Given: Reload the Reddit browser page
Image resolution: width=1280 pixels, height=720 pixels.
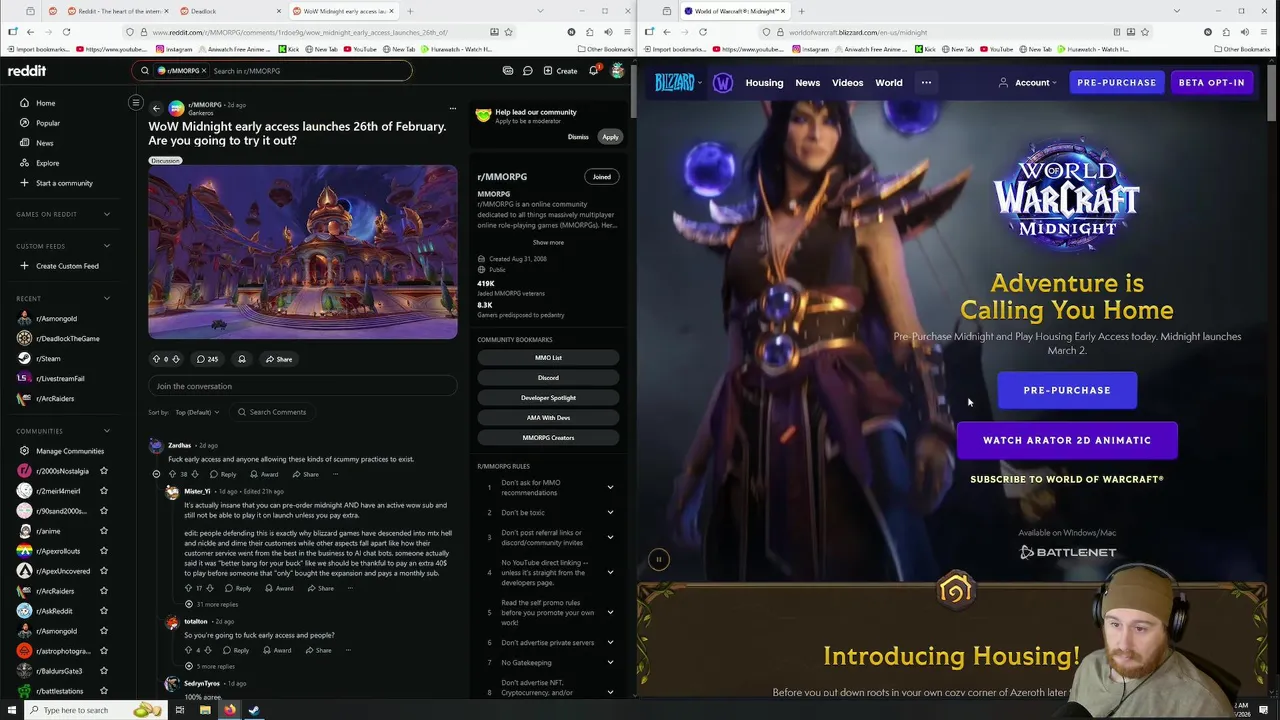Looking at the screenshot, I should pyautogui.click(x=66, y=32).
